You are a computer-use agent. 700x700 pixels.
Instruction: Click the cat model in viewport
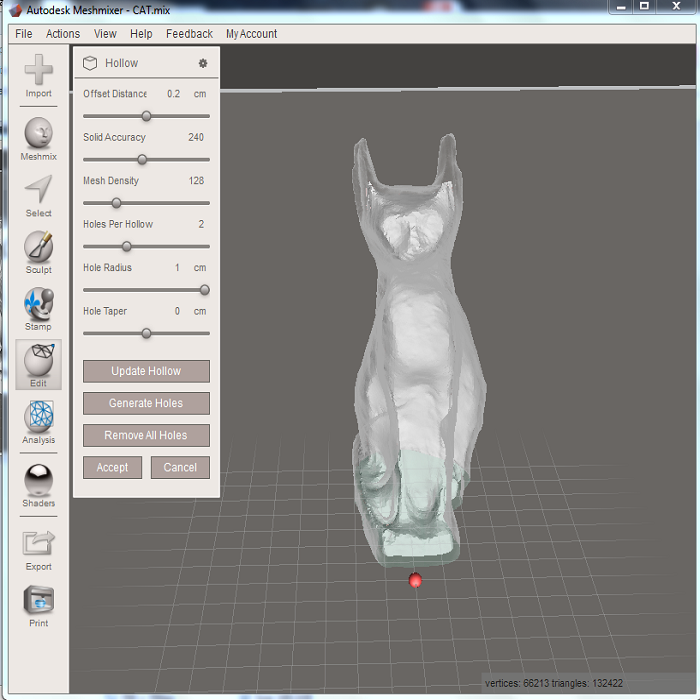click(417, 348)
